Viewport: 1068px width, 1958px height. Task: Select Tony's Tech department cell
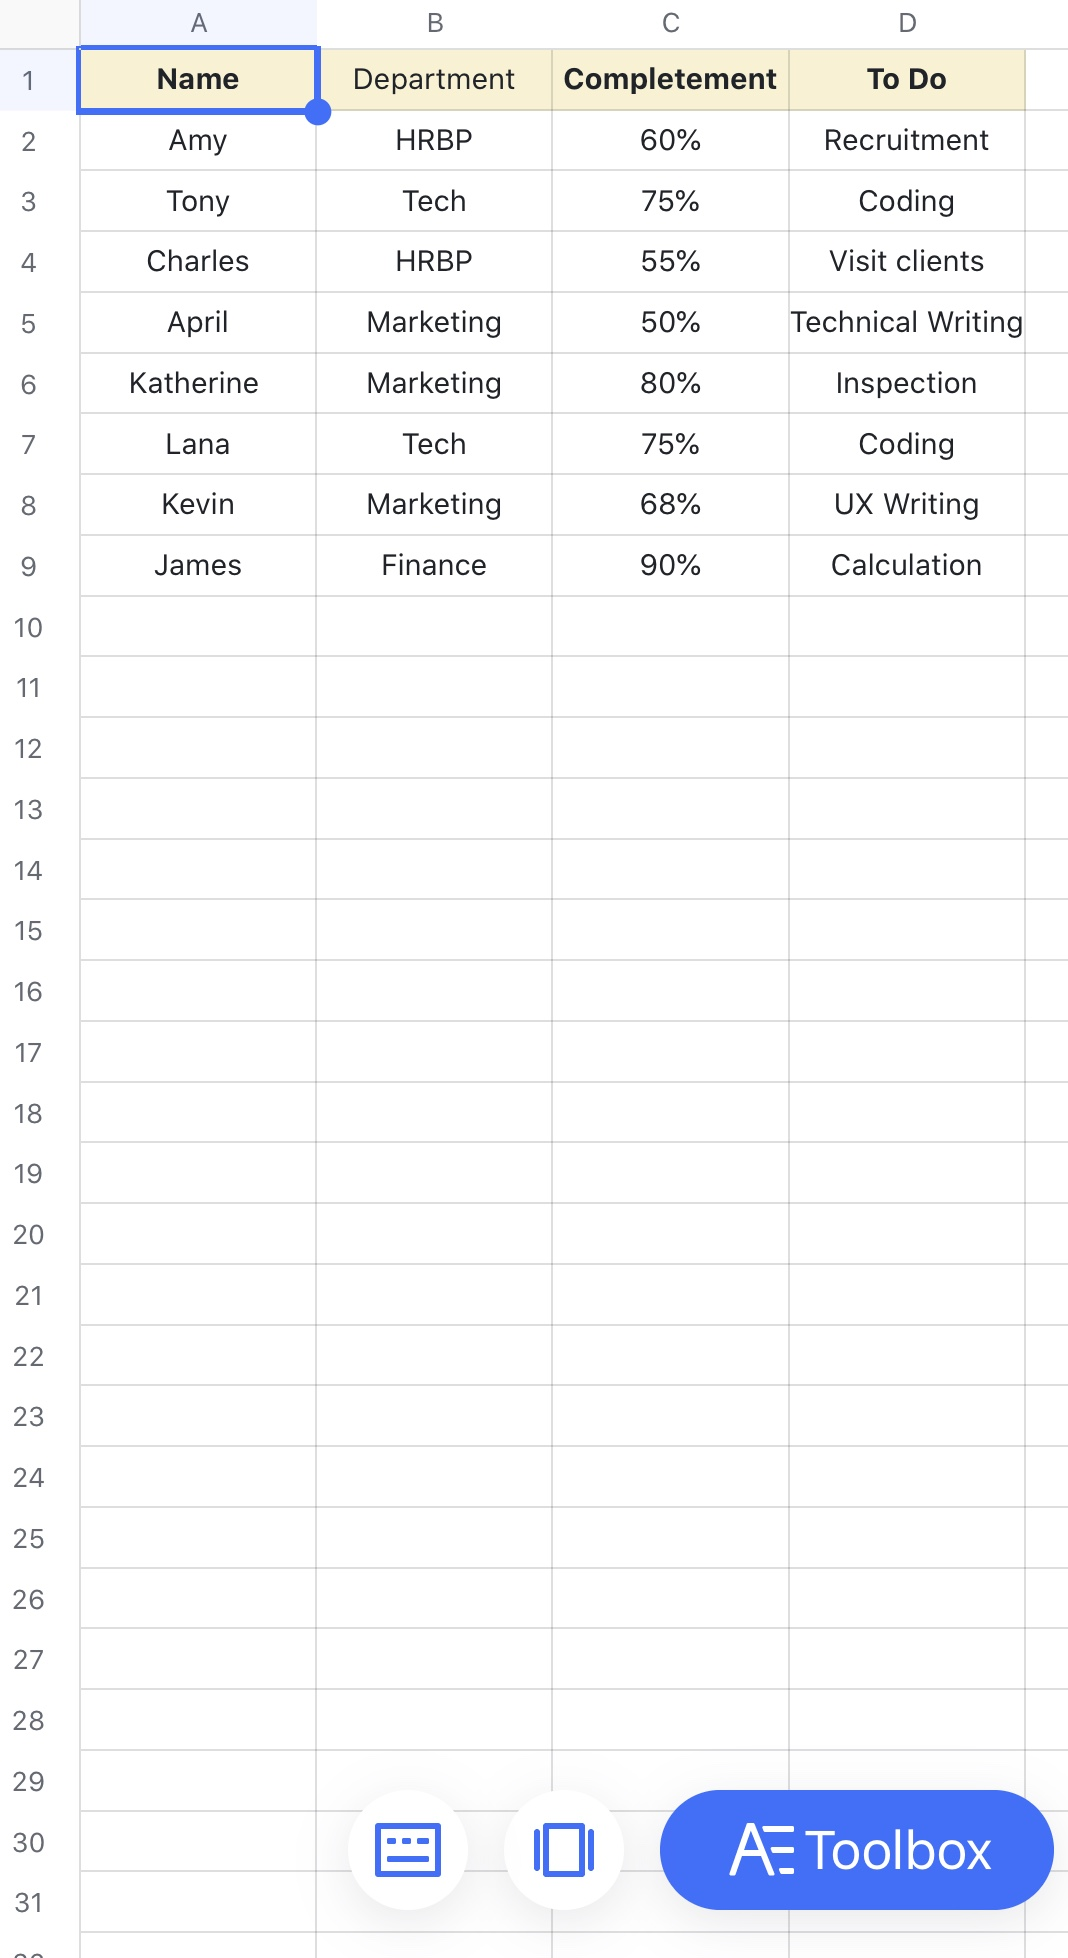(433, 201)
